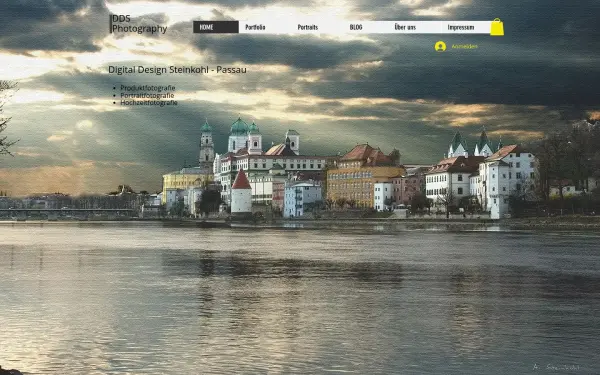Click the white round tower with red roof

click(241, 191)
